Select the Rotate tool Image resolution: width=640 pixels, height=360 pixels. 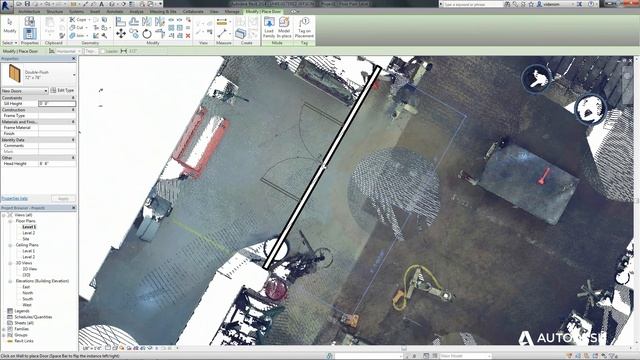click(147, 34)
